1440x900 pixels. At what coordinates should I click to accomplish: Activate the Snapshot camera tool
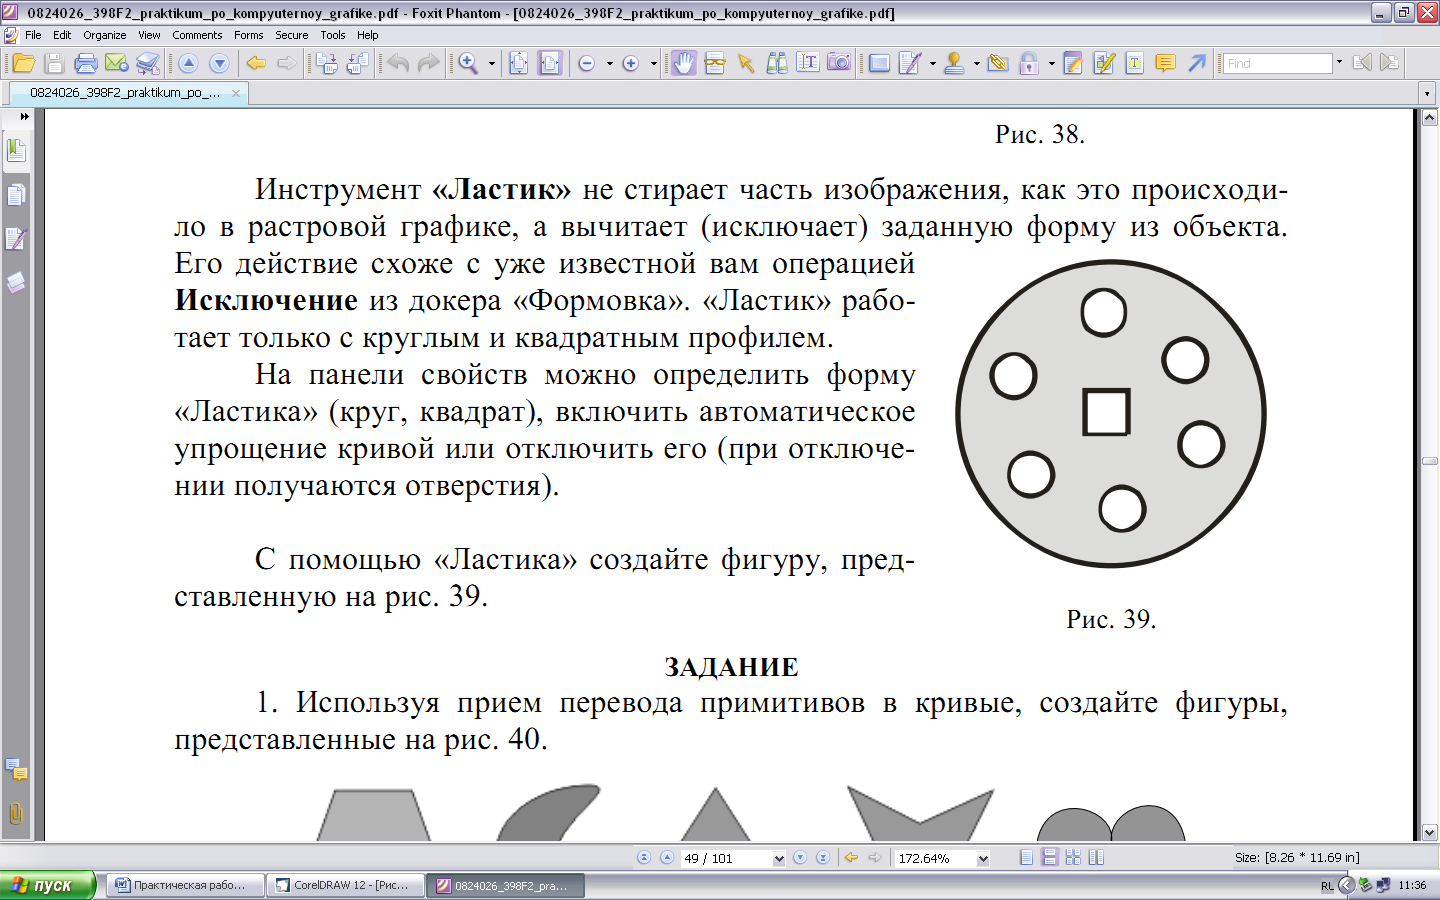pyautogui.click(x=839, y=63)
